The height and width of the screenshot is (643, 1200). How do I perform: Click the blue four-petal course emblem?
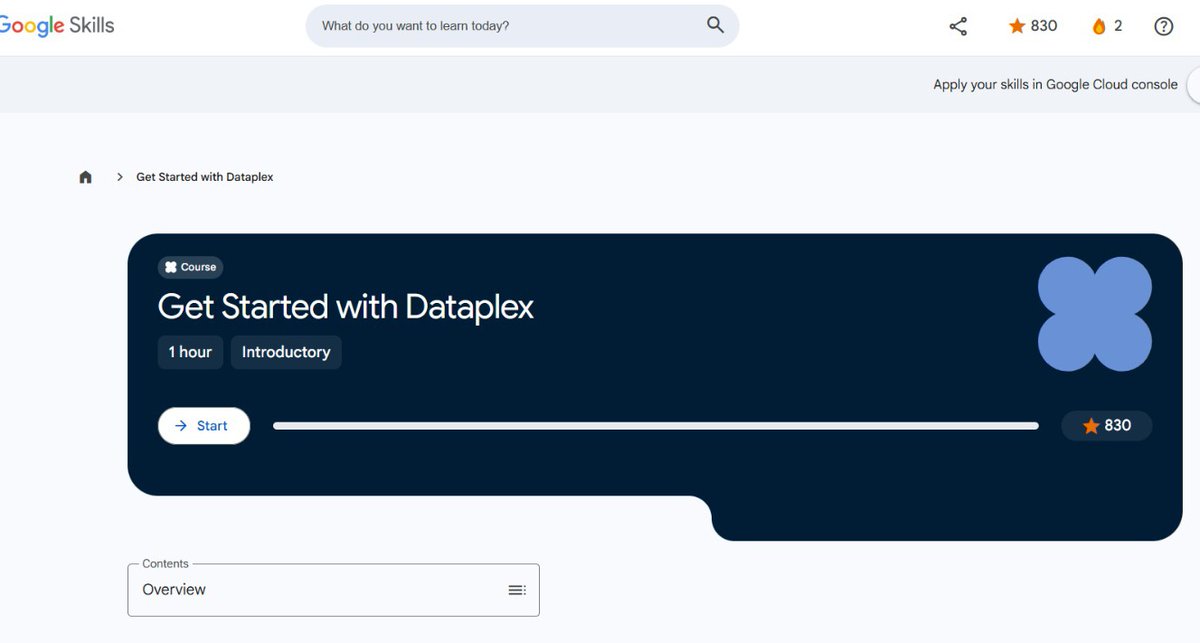(1095, 314)
